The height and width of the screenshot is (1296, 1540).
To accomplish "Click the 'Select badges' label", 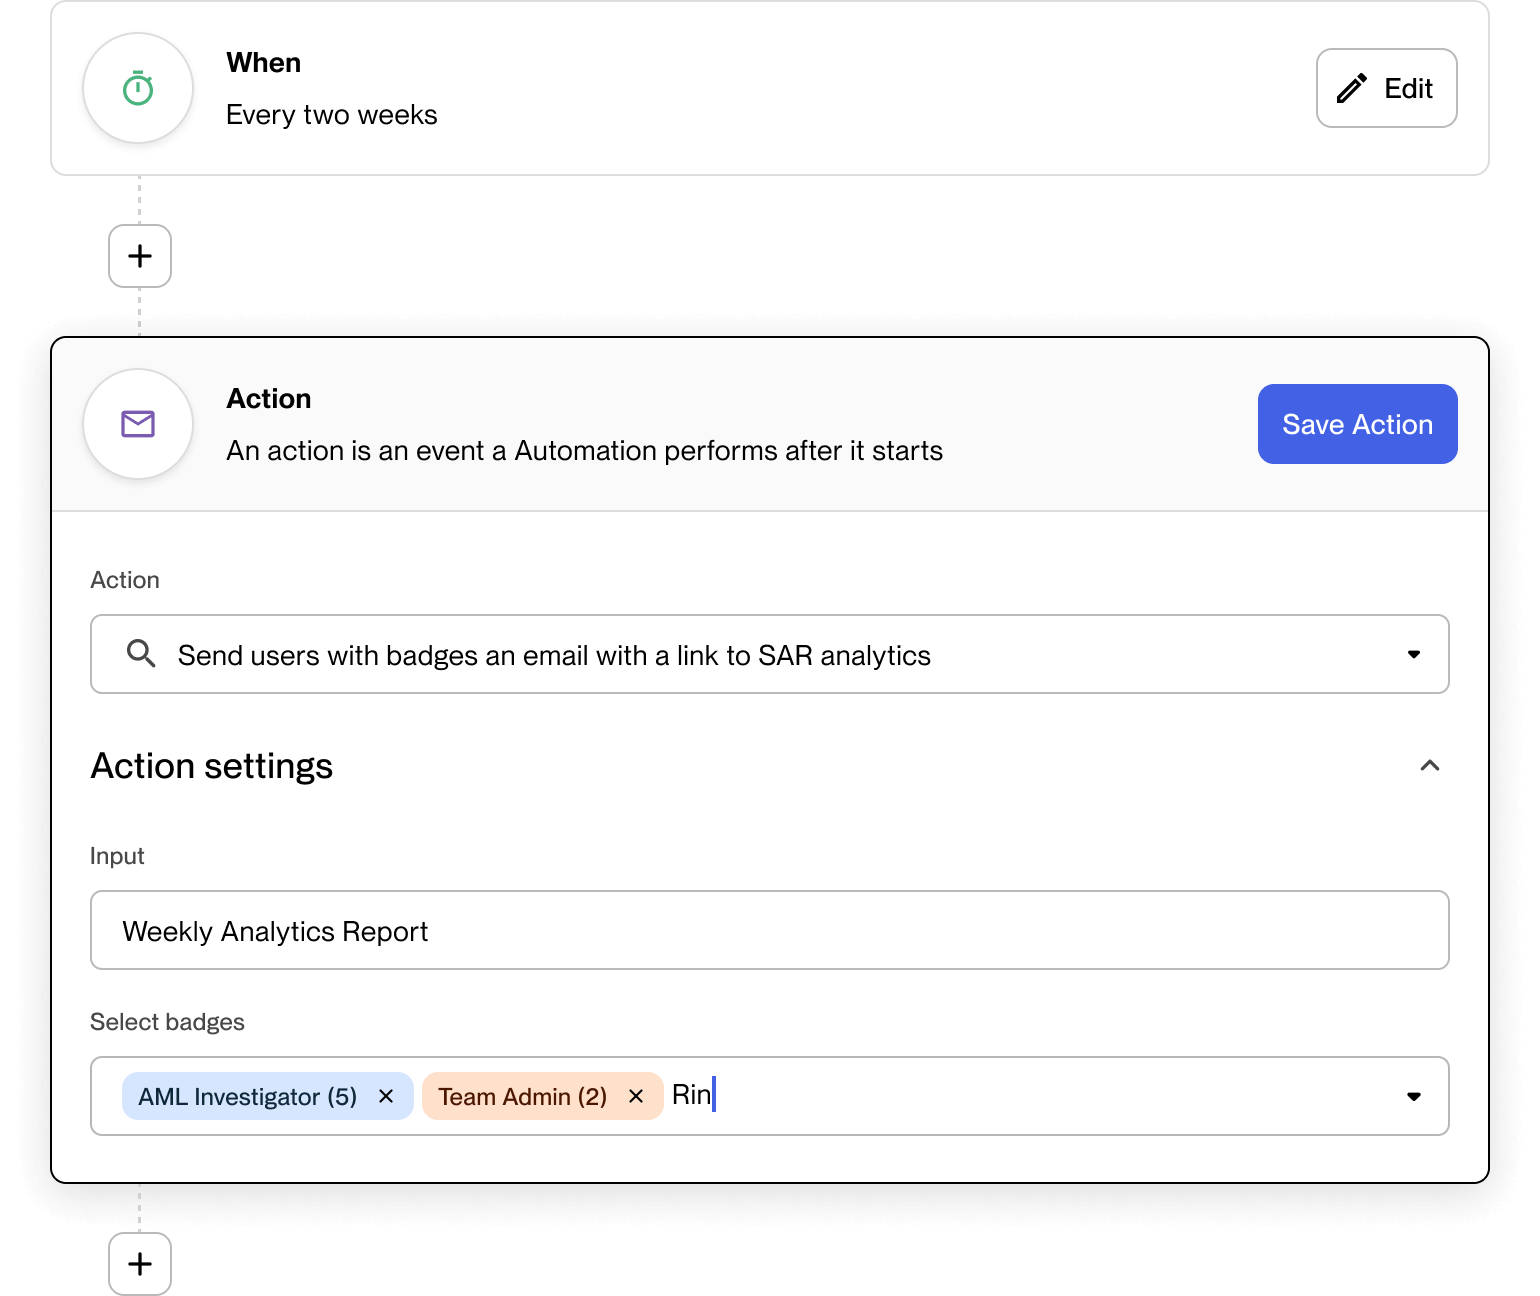I will pyautogui.click(x=167, y=1022).
